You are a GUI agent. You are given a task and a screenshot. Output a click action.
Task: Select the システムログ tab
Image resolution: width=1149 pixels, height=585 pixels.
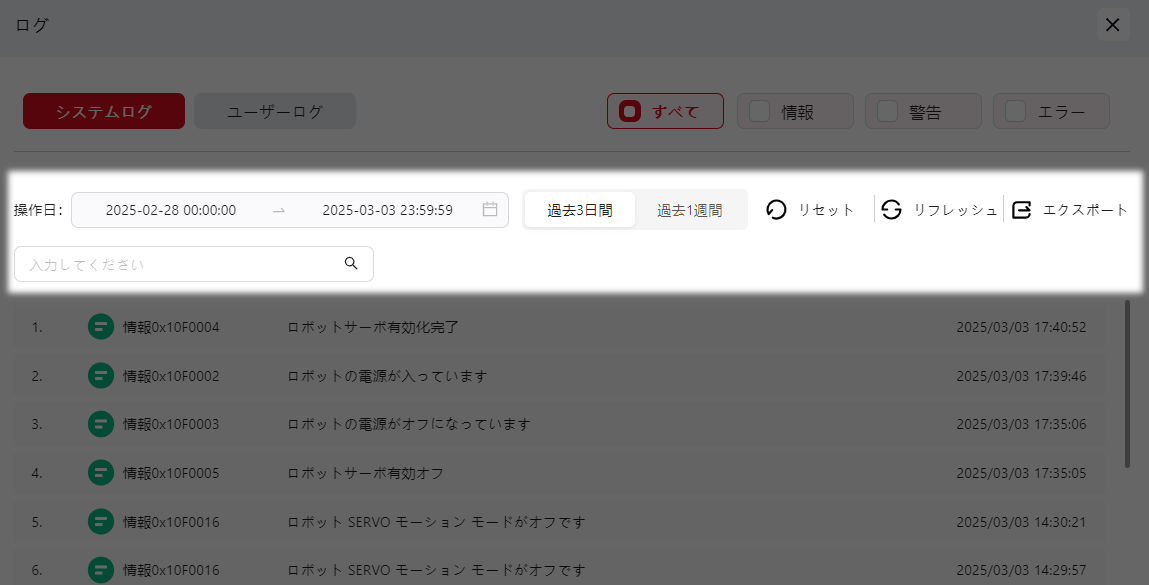(x=104, y=111)
